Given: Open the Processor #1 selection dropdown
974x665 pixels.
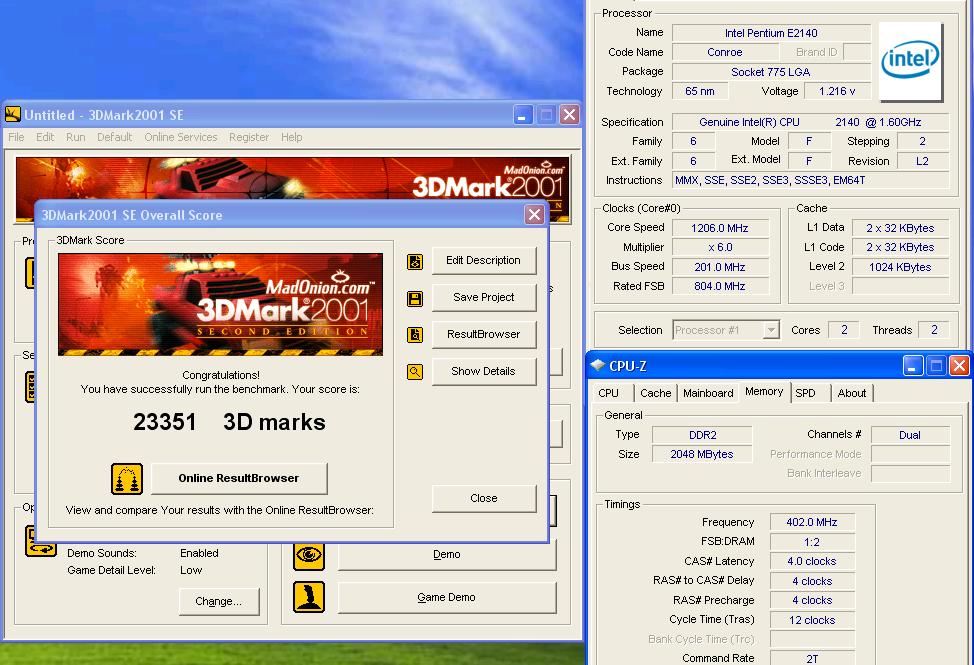Looking at the screenshot, I should point(771,330).
